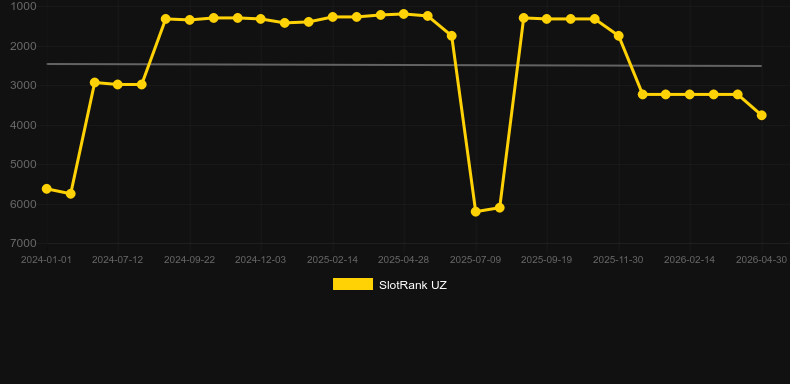The image size is (790, 384).
Task: Click the data point above the 2025-02-14 label
Action: pyautogui.click(x=333, y=17)
